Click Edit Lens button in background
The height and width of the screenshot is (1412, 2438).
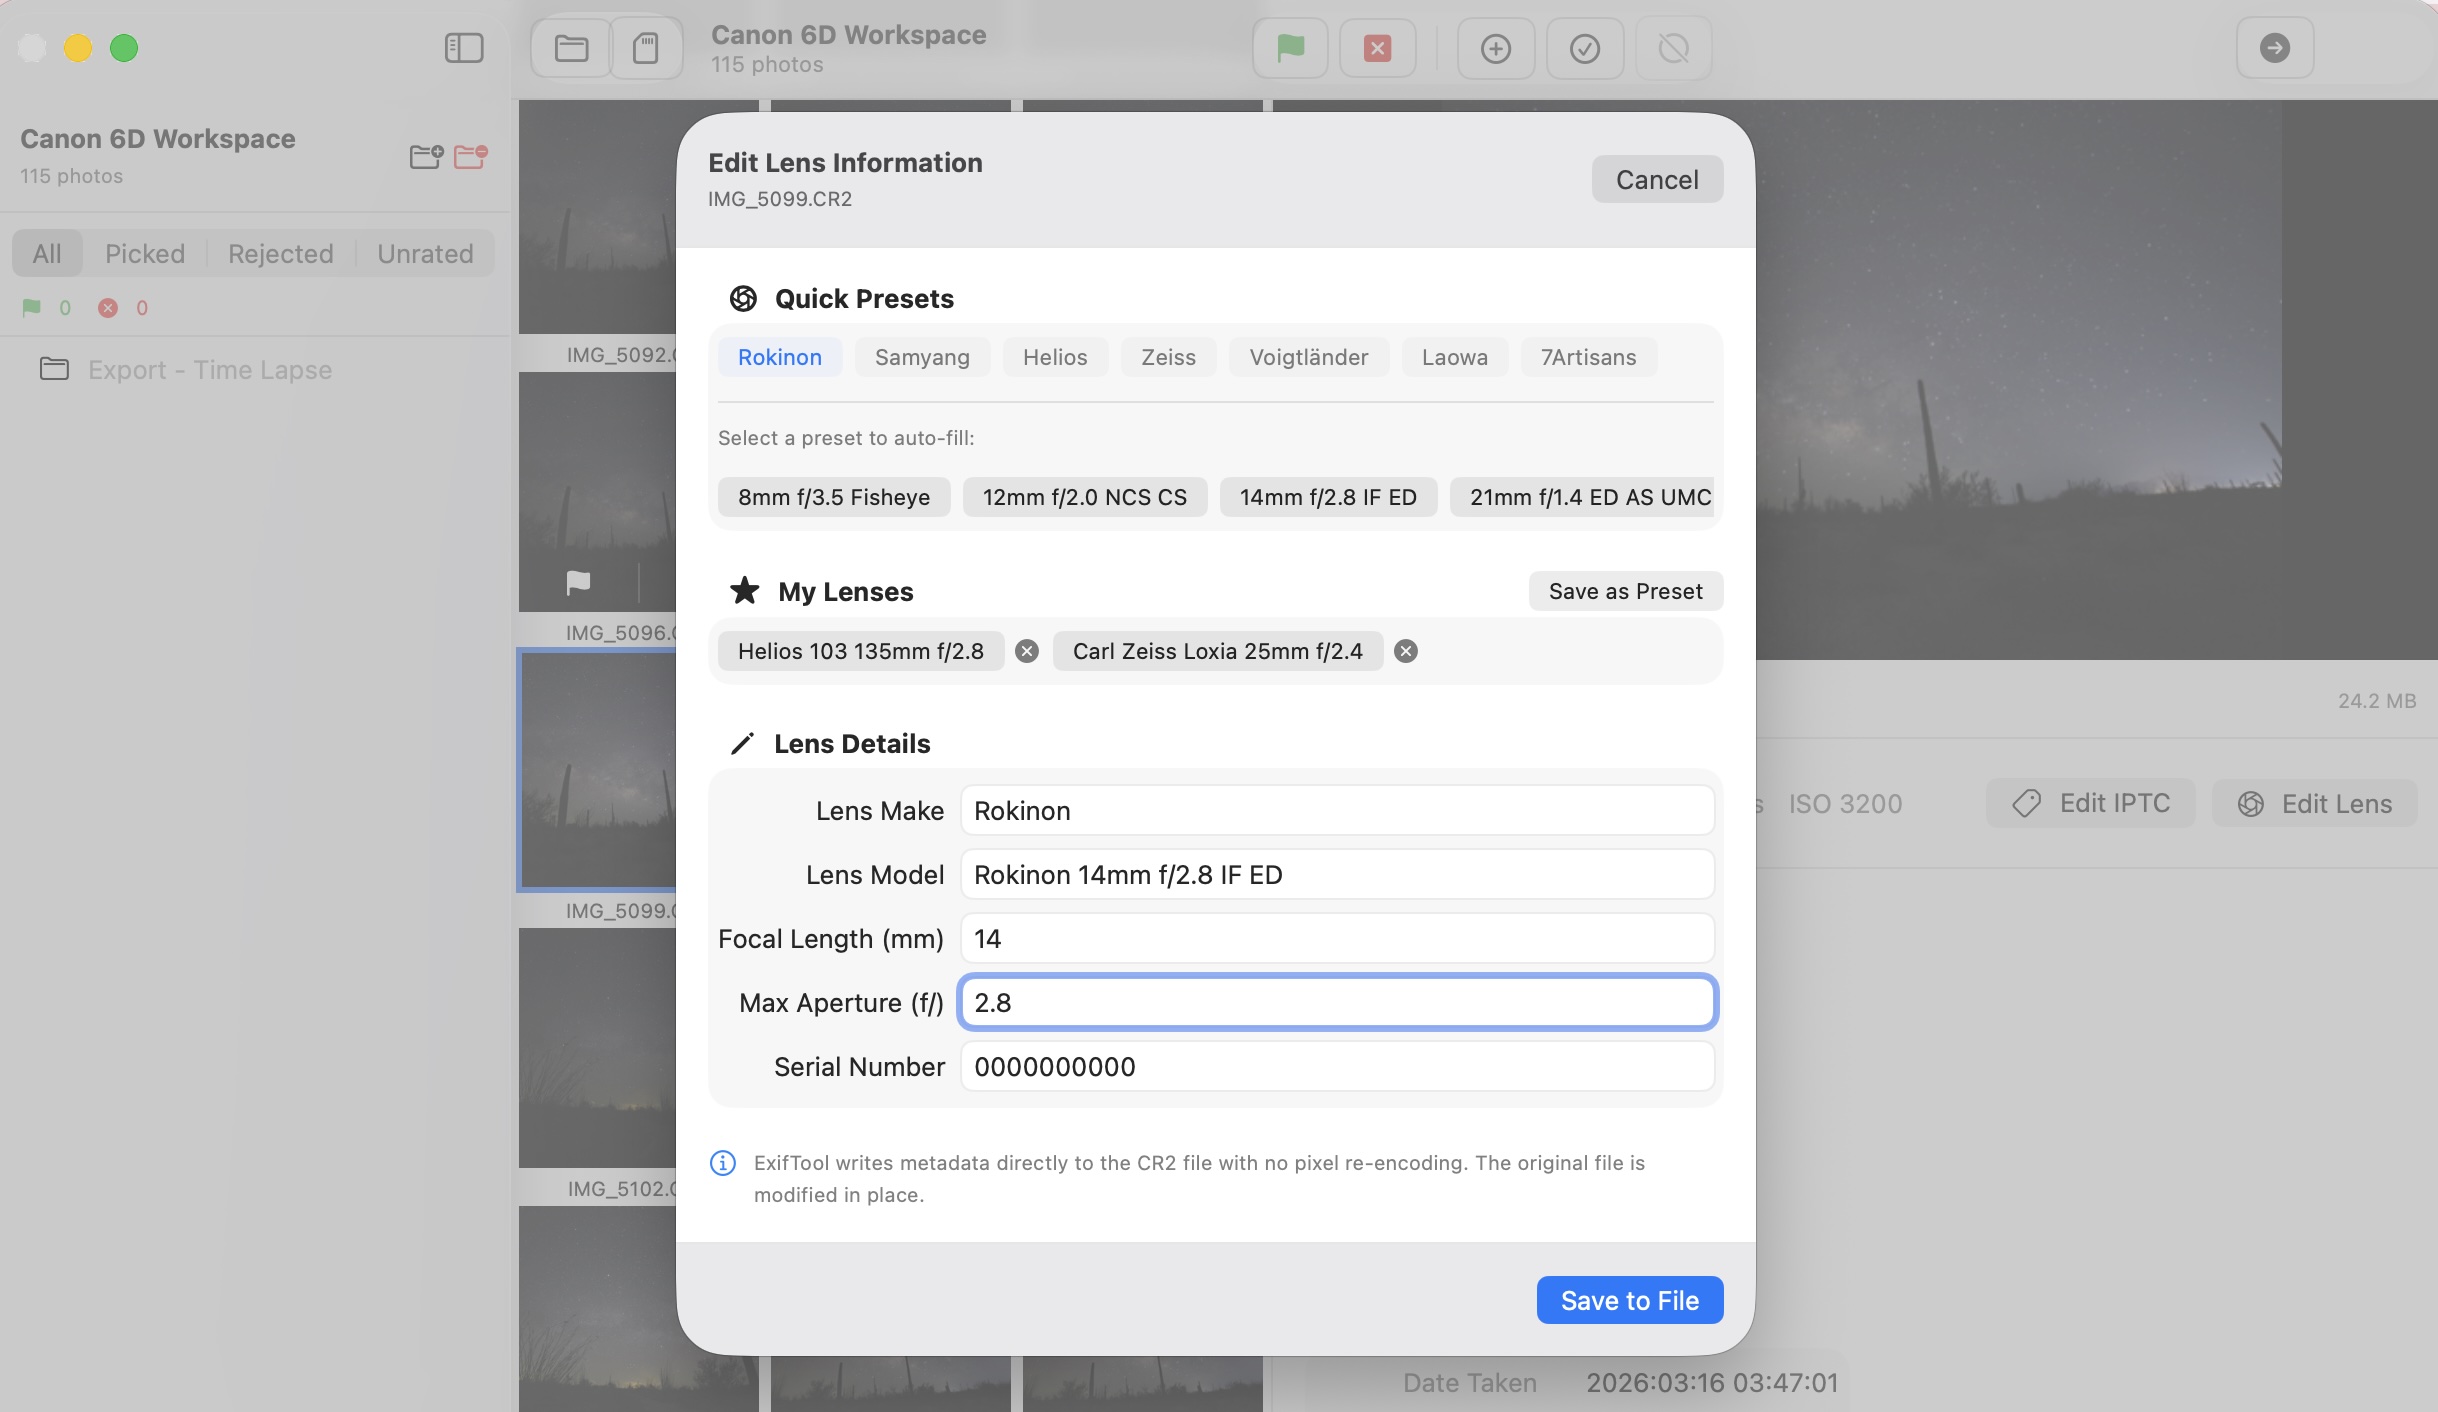(2315, 803)
